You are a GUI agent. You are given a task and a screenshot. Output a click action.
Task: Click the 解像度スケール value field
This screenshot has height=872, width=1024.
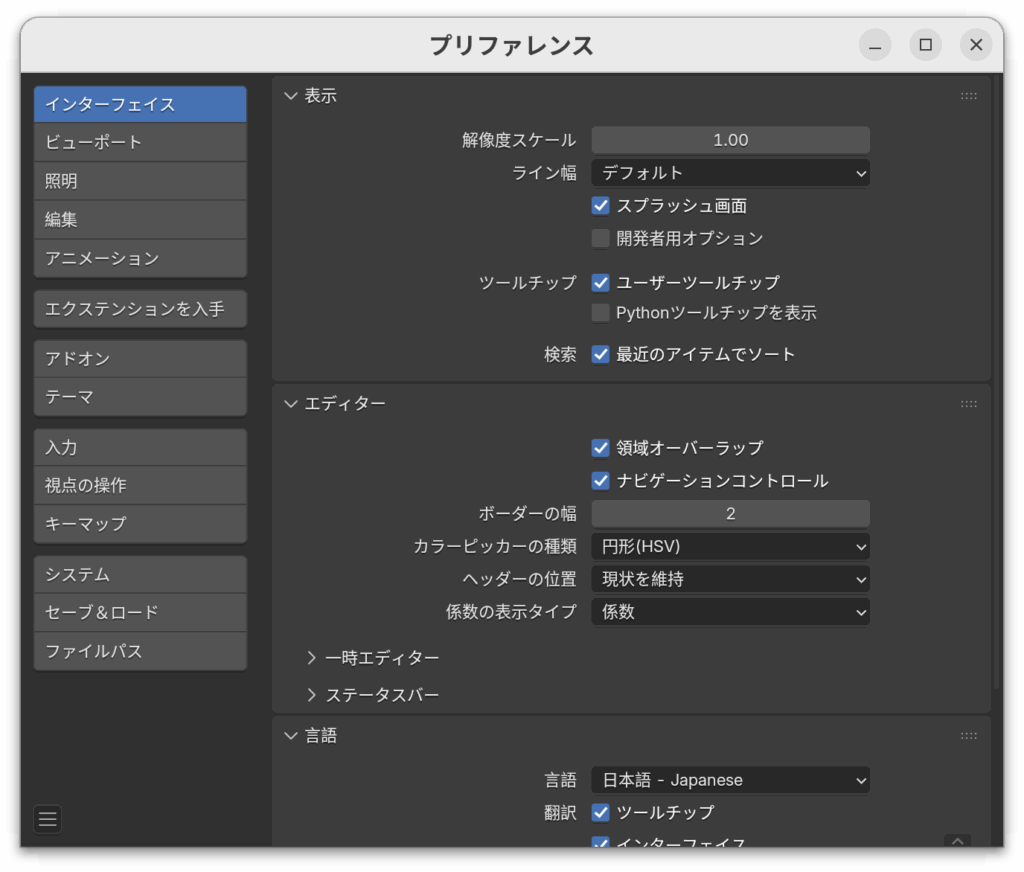(x=730, y=140)
